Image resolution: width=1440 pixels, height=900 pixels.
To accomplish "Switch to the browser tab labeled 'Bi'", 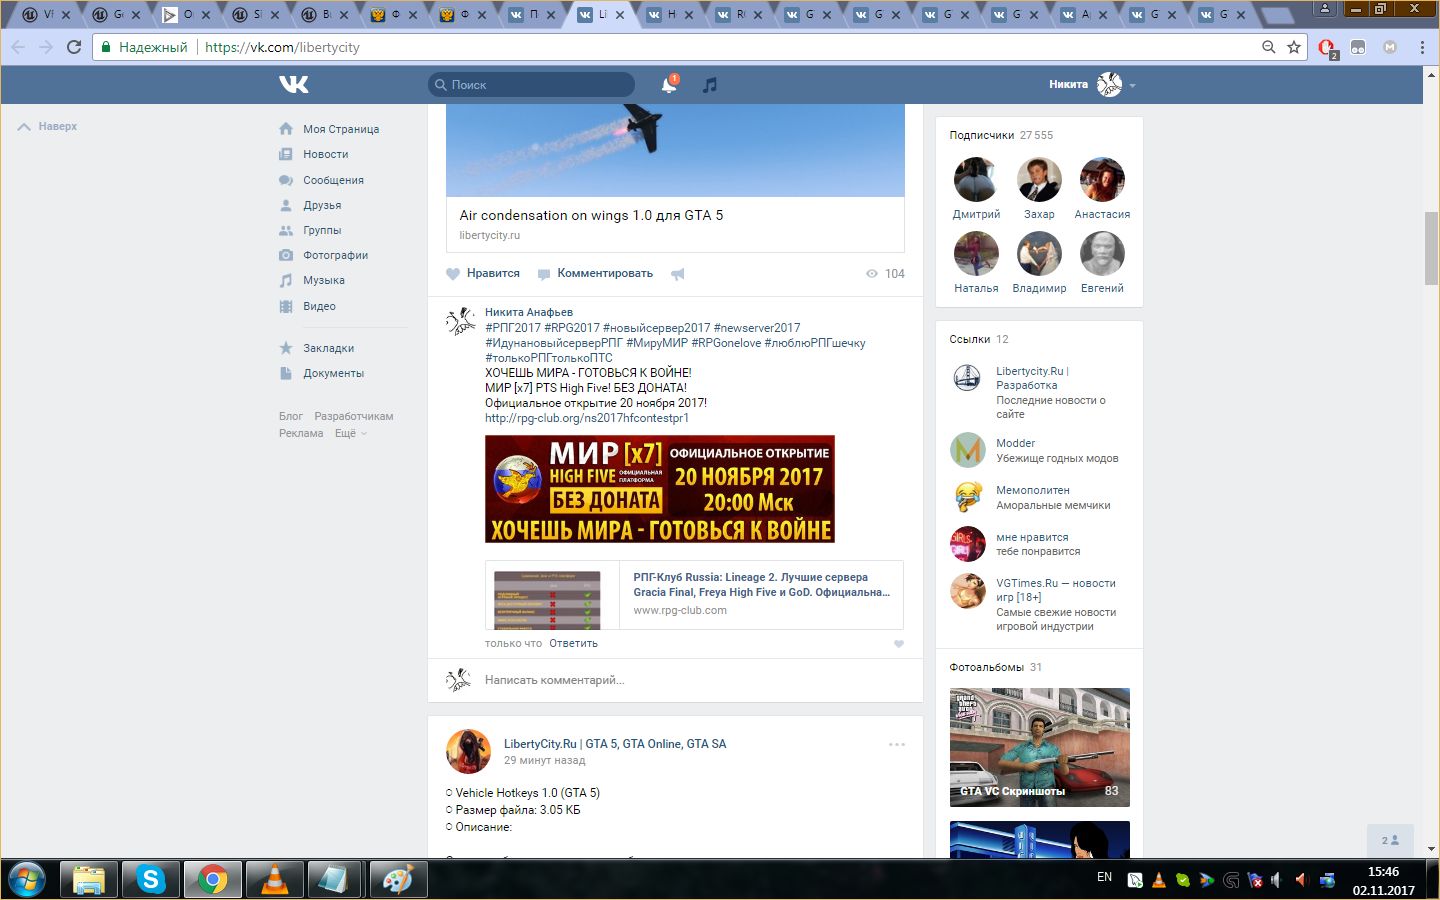I will point(327,15).
